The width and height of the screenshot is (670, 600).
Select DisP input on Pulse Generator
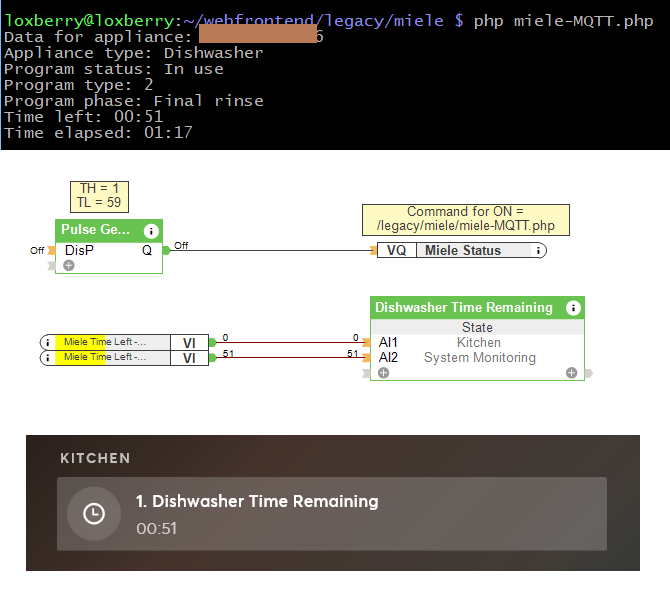point(79,250)
